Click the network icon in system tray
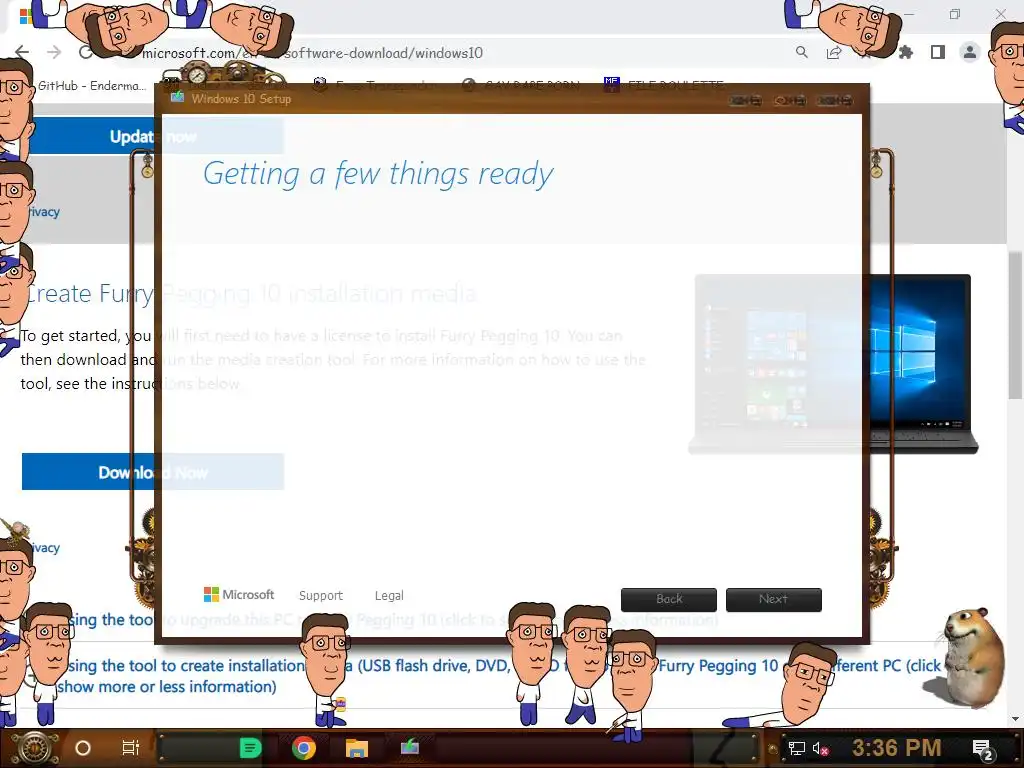The image size is (1024, 768). tap(797, 748)
